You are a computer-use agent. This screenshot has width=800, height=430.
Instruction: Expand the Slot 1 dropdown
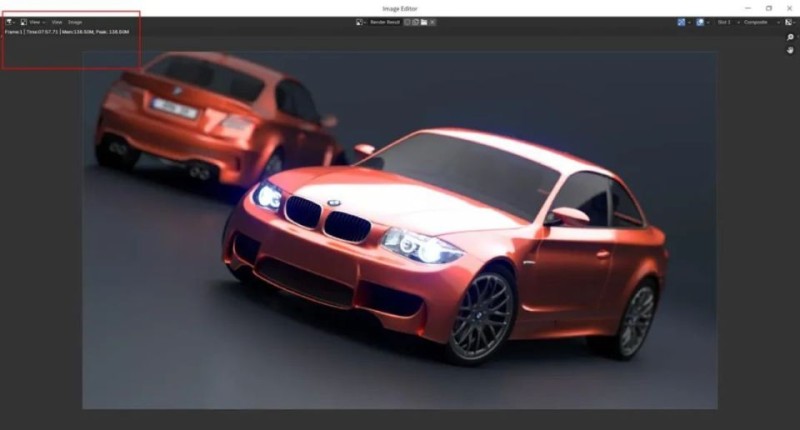(x=724, y=21)
